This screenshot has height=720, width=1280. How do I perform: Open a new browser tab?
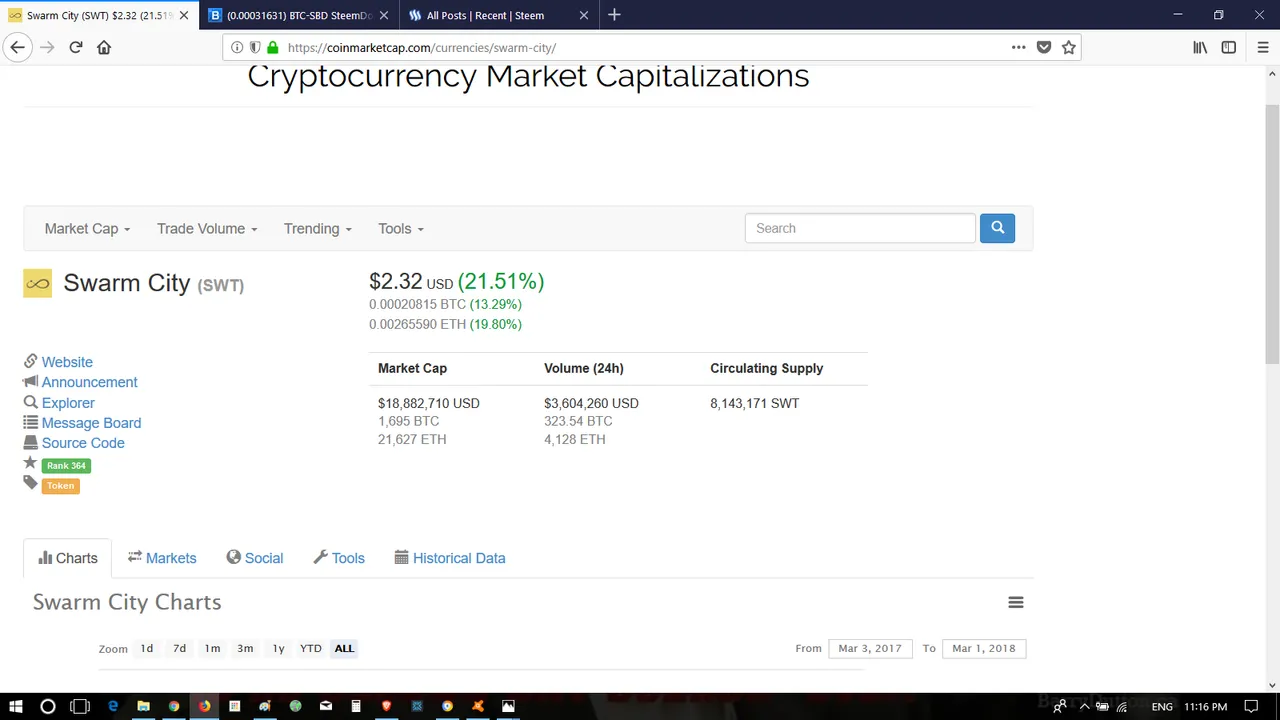[614, 15]
